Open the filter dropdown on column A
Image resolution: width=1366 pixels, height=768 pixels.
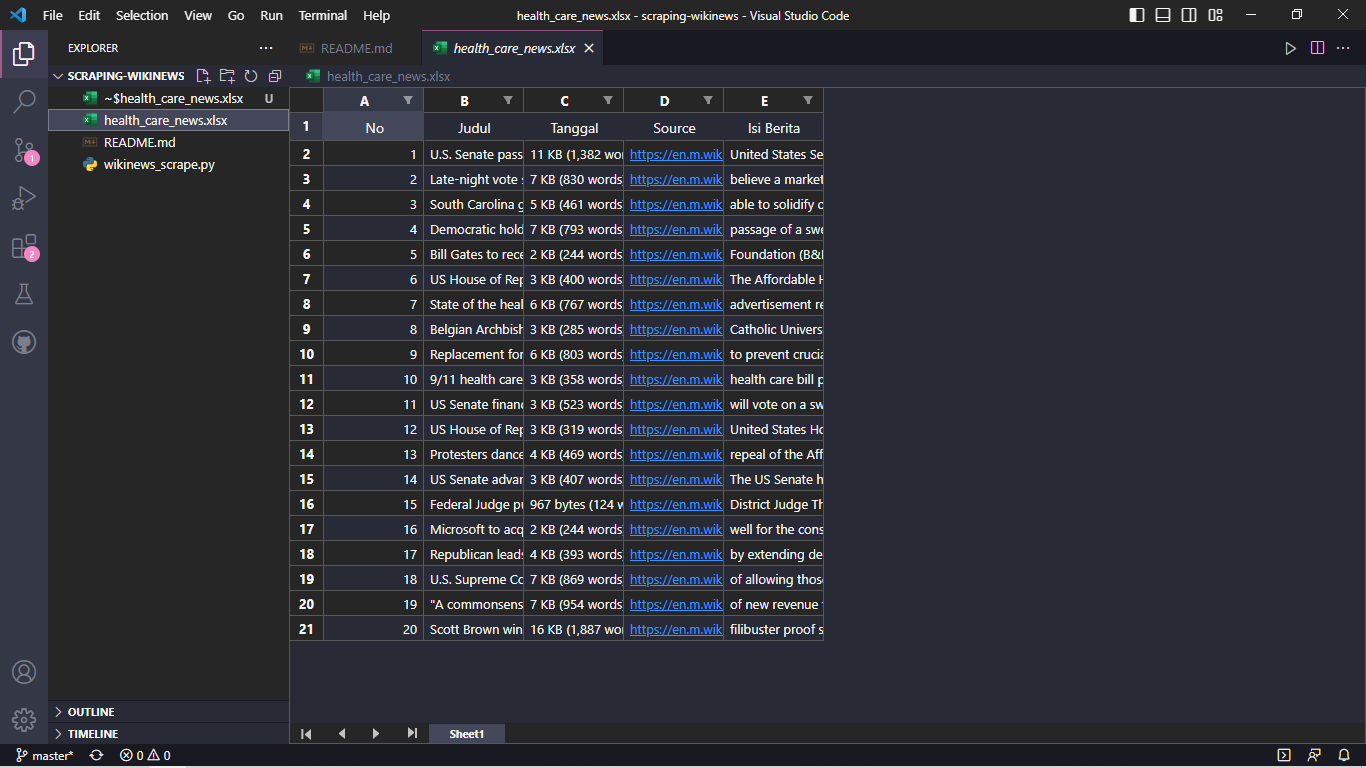pyautogui.click(x=408, y=100)
